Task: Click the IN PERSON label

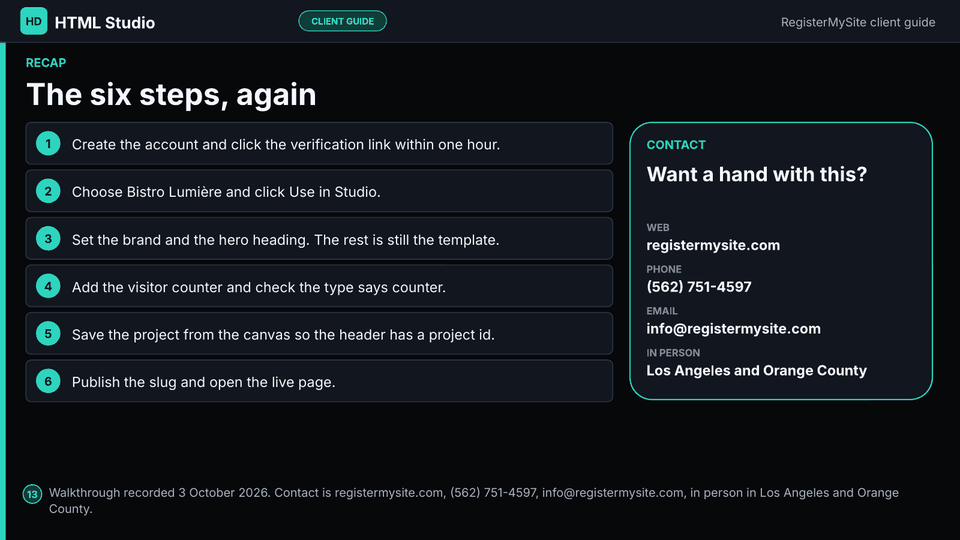Action: click(673, 353)
